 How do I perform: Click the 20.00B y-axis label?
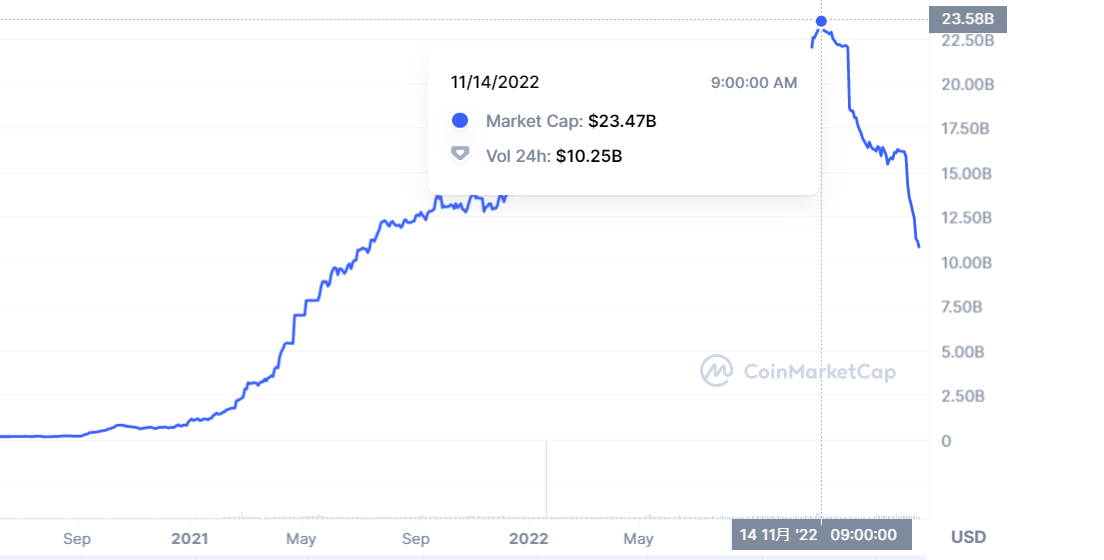click(967, 84)
